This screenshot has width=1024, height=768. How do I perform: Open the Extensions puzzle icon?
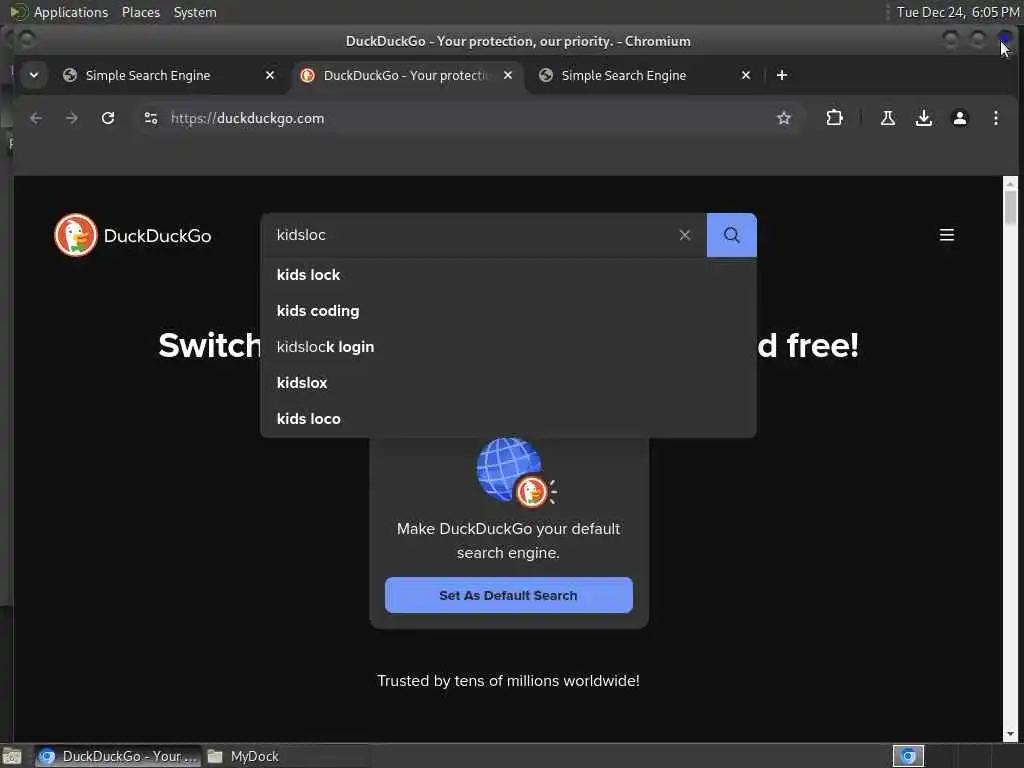tap(834, 118)
